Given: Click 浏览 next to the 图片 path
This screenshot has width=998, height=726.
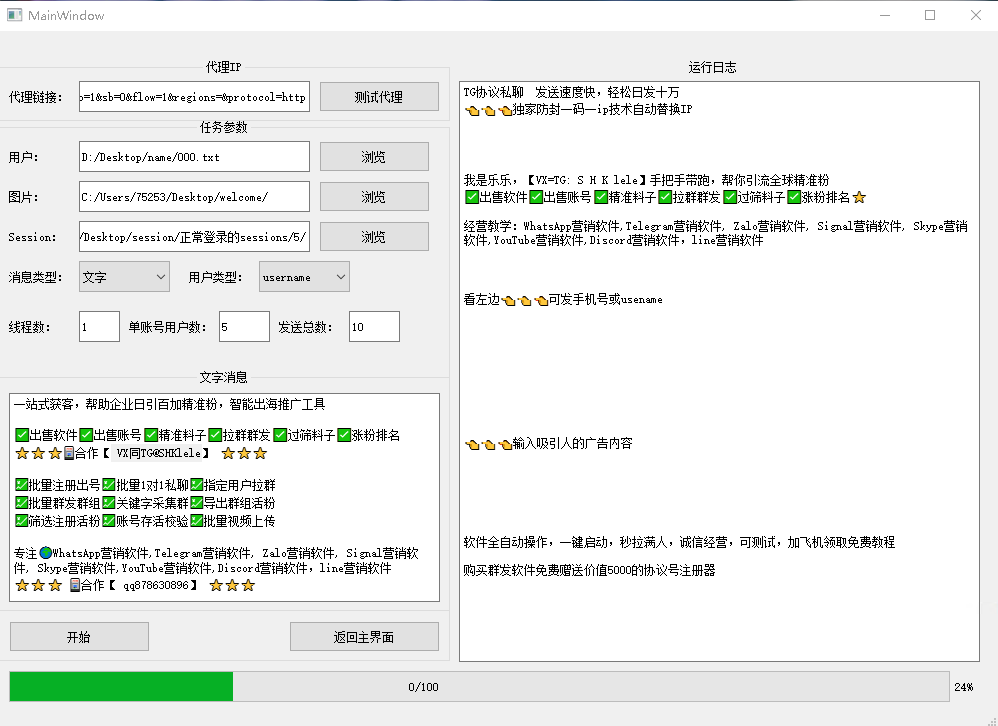Looking at the screenshot, I should coord(374,197).
